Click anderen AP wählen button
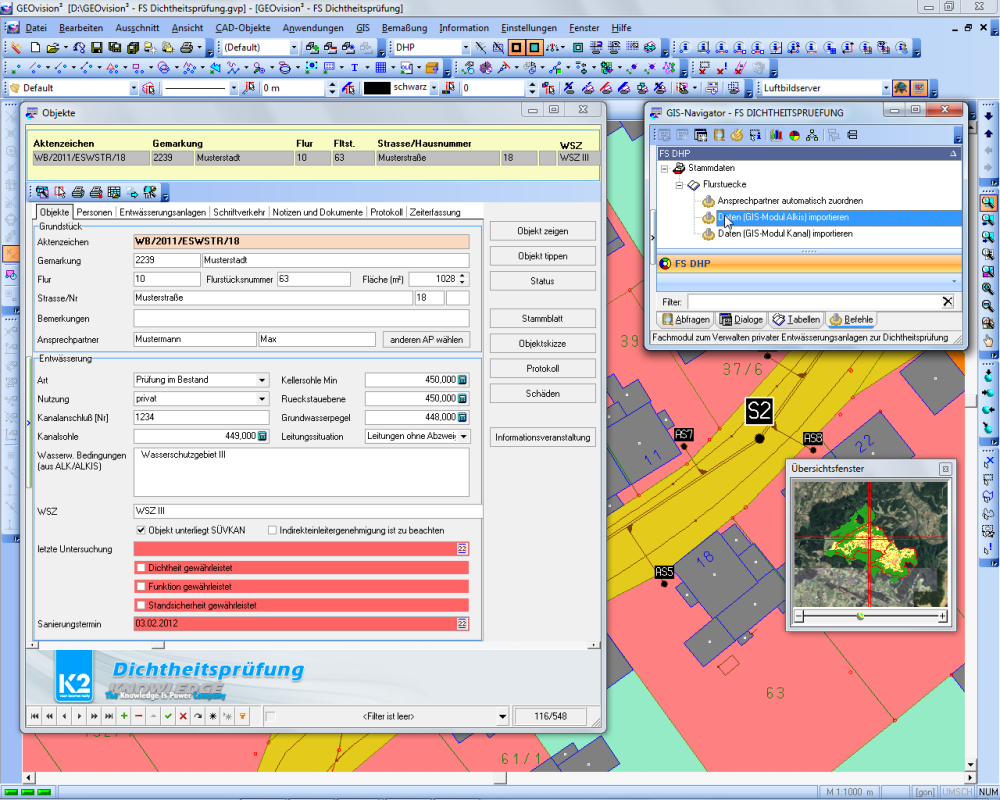Screen dimensions: 1000x800 tap(426, 339)
